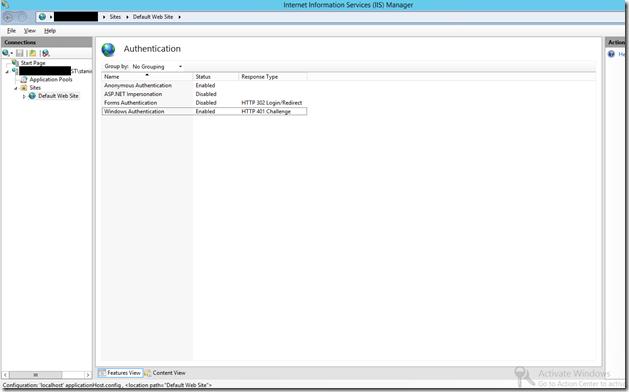Open the Create New Connection toolbar icon
The height and width of the screenshot is (392, 629).
click(6, 53)
